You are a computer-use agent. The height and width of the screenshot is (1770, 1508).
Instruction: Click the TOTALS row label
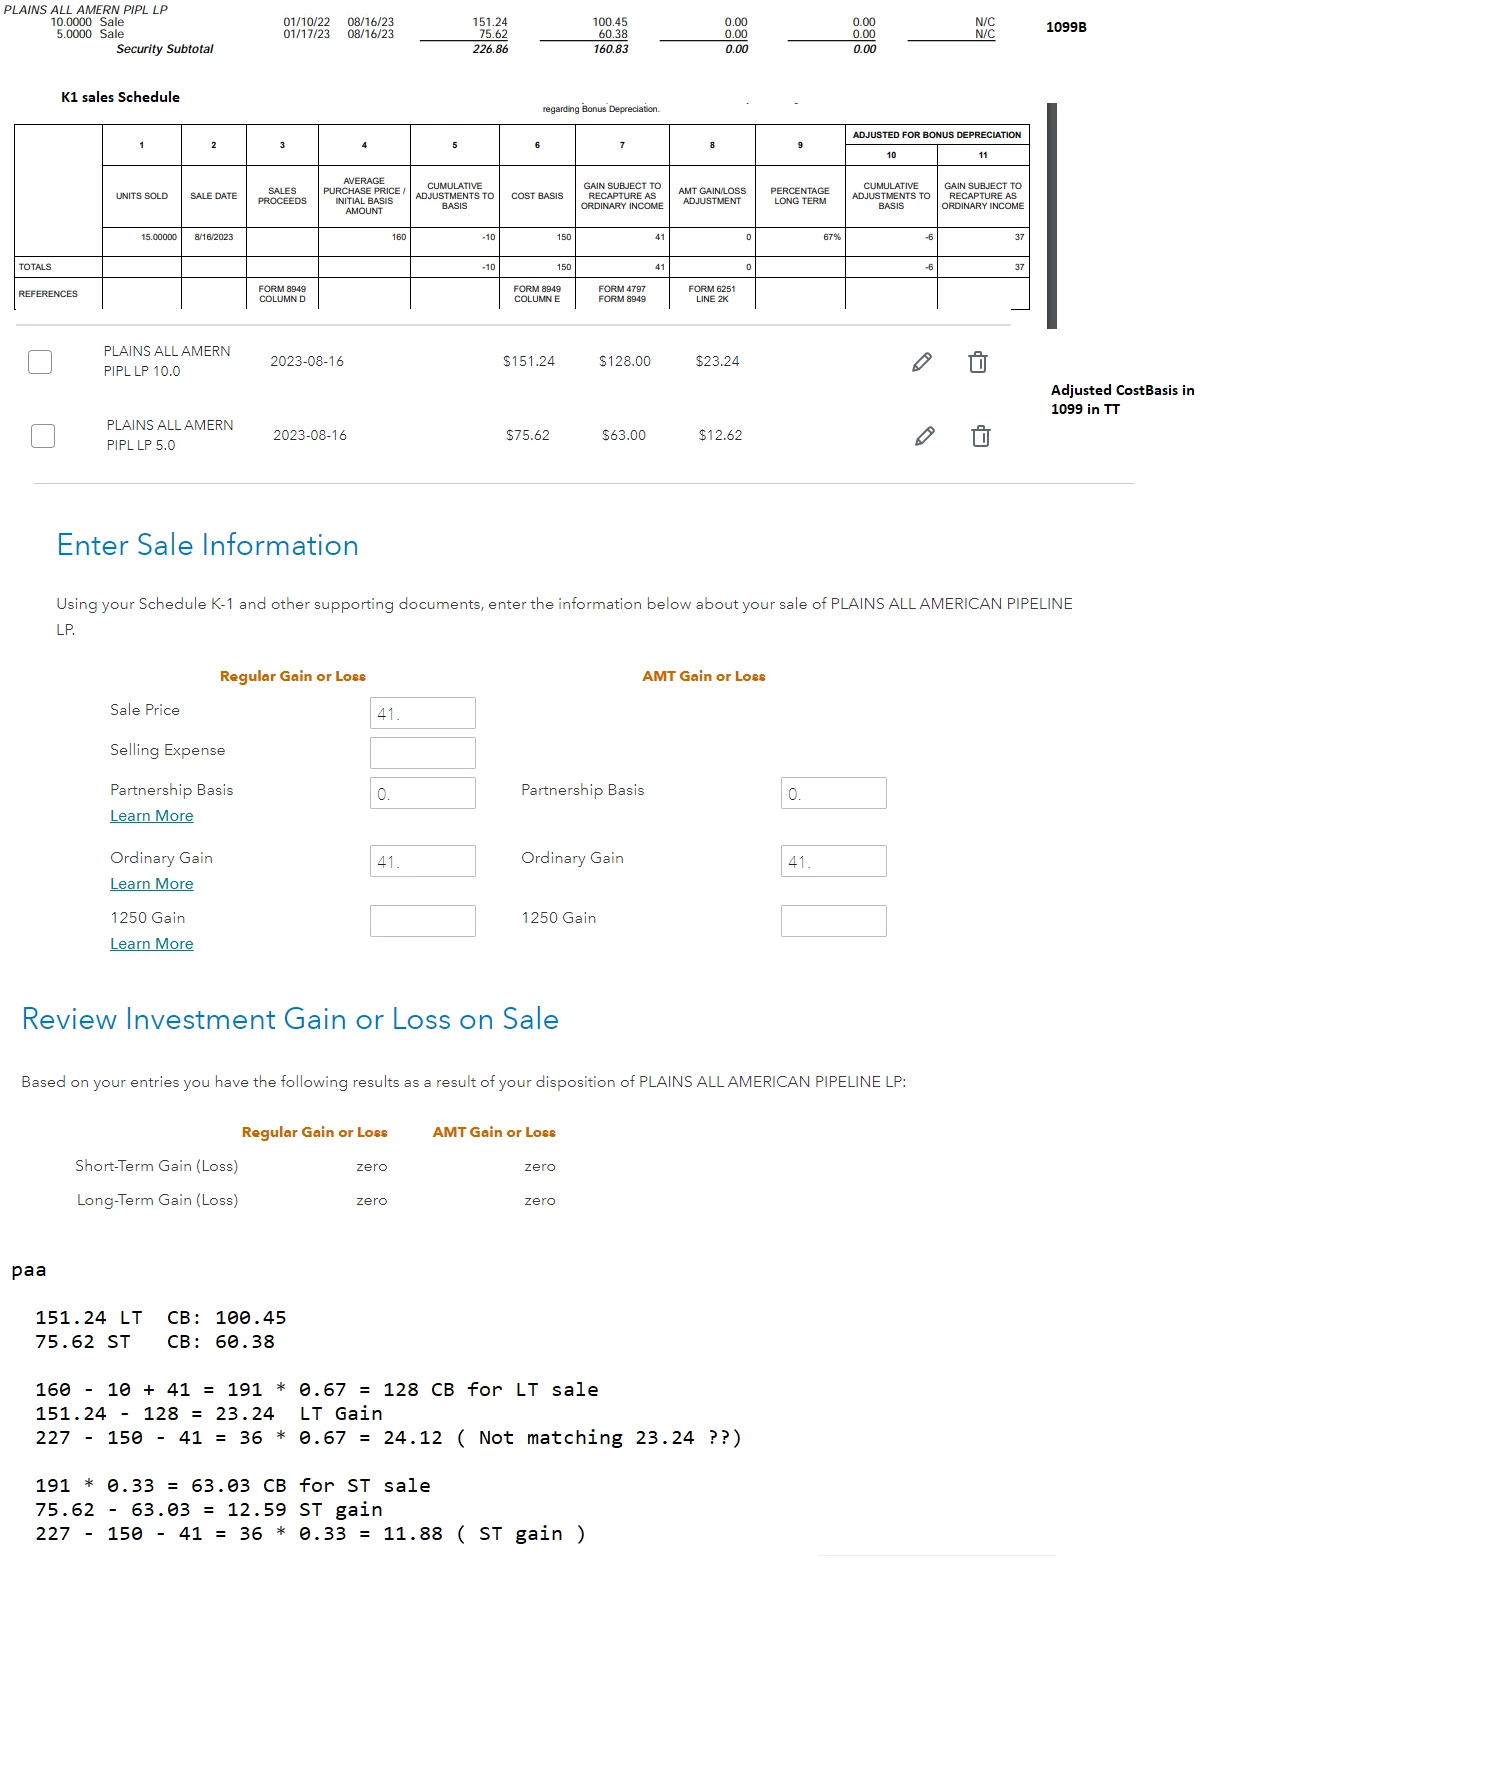[35, 267]
